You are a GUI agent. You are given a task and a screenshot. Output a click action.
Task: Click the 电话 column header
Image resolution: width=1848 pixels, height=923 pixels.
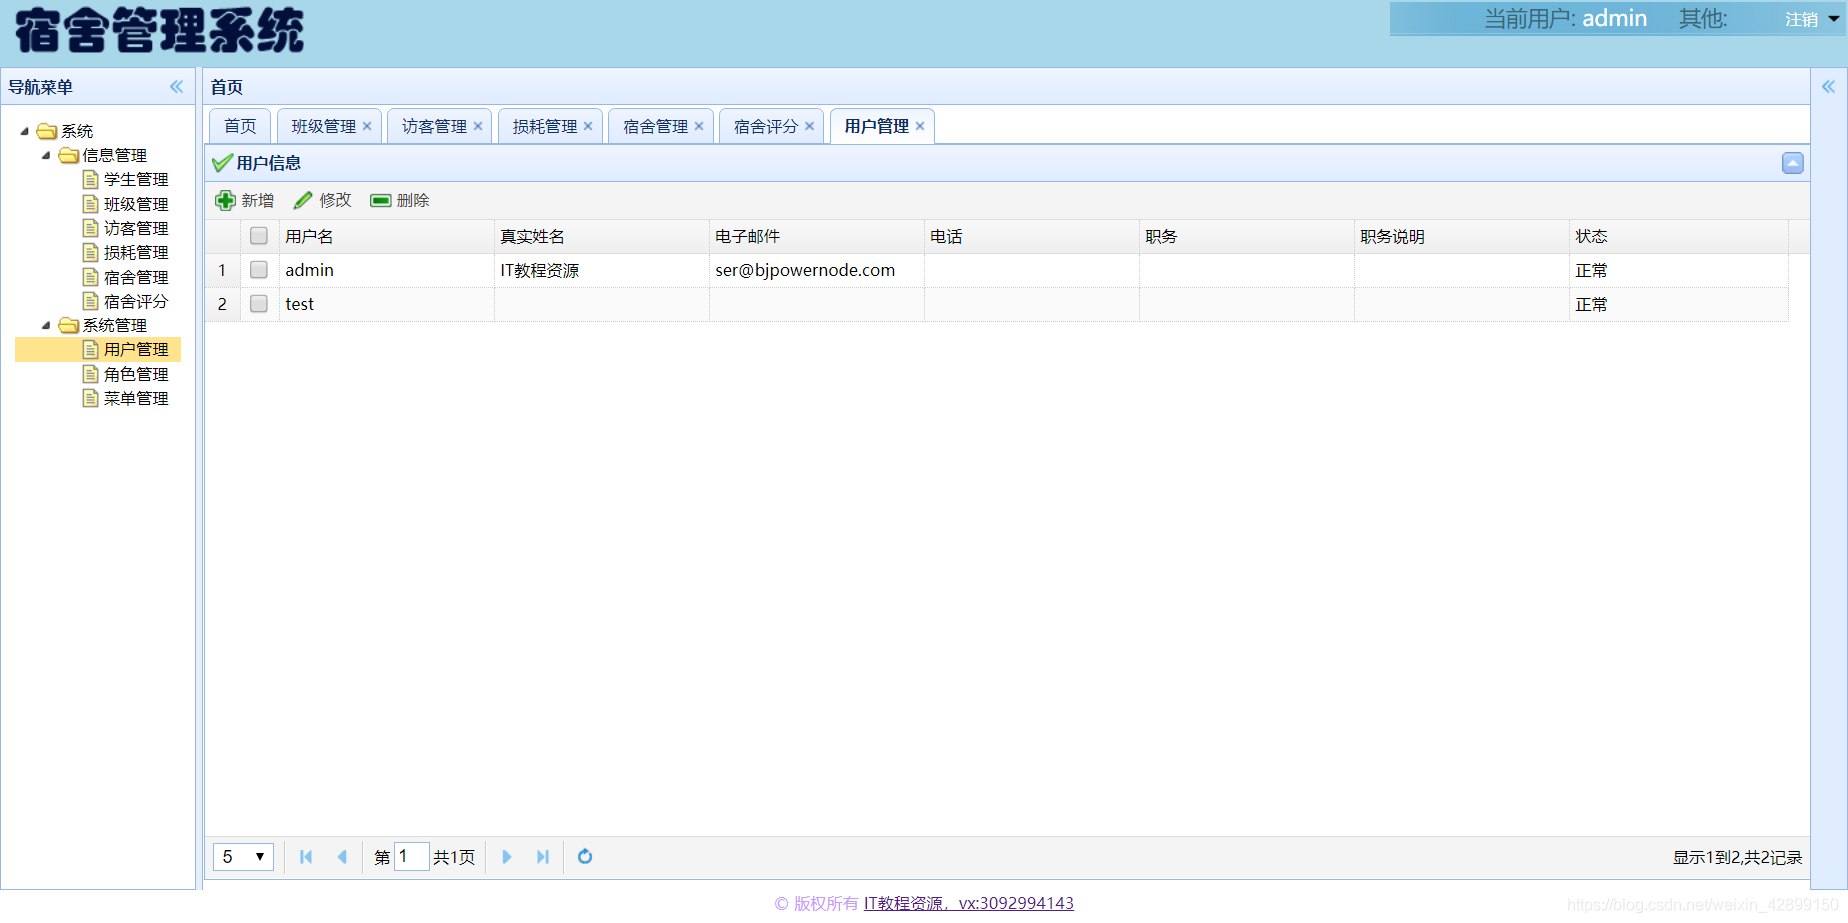pos(1032,237)
